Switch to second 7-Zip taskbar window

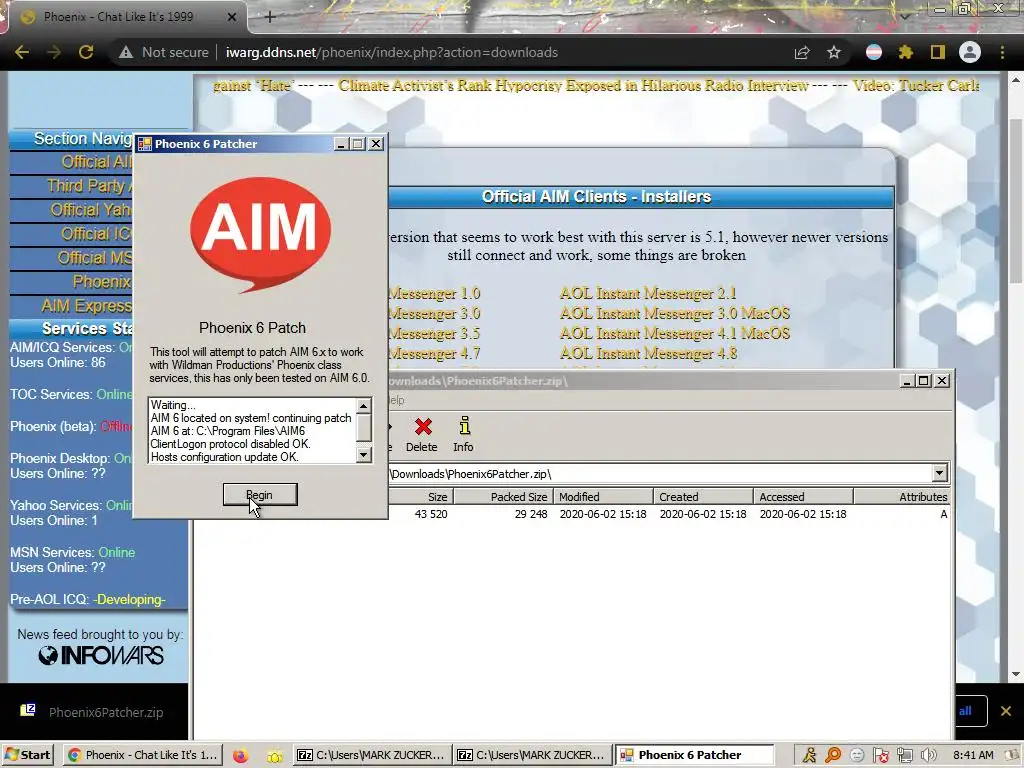click(531, 755)
